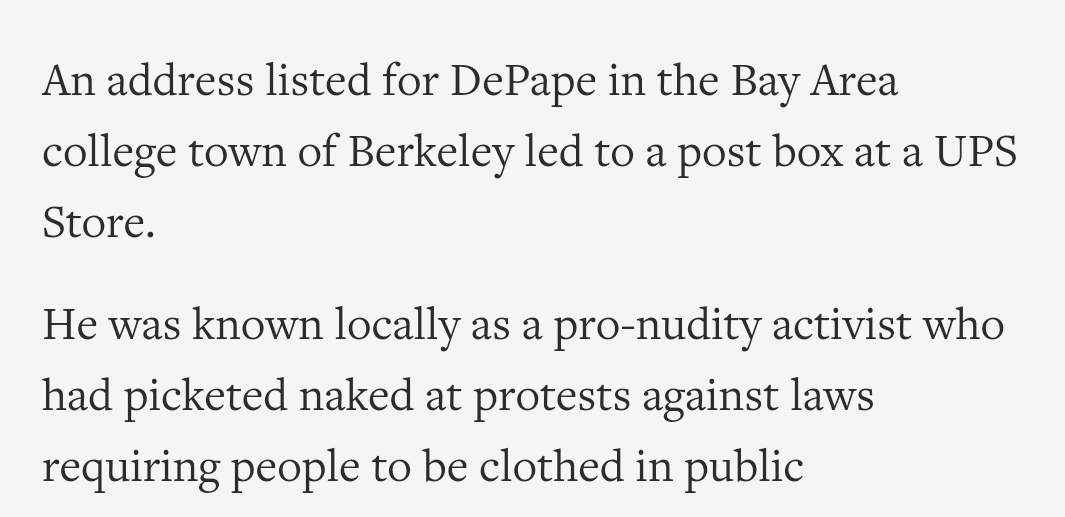Viewport: 1065px width, 517px height.
Task: Click the word "DePape" in first paragraph
Action: coord(523,83)
